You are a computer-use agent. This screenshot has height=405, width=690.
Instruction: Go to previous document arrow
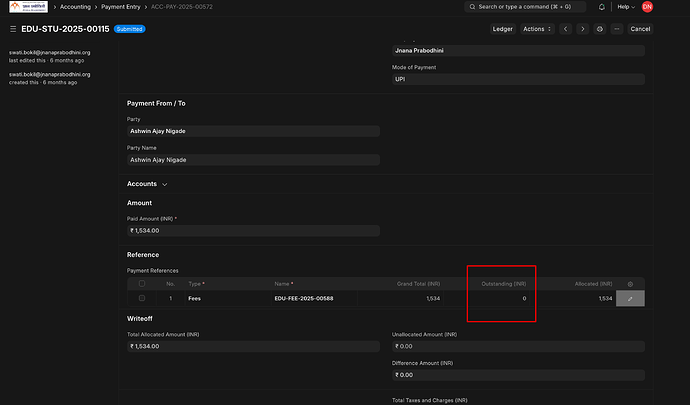(x=565, y=29)
